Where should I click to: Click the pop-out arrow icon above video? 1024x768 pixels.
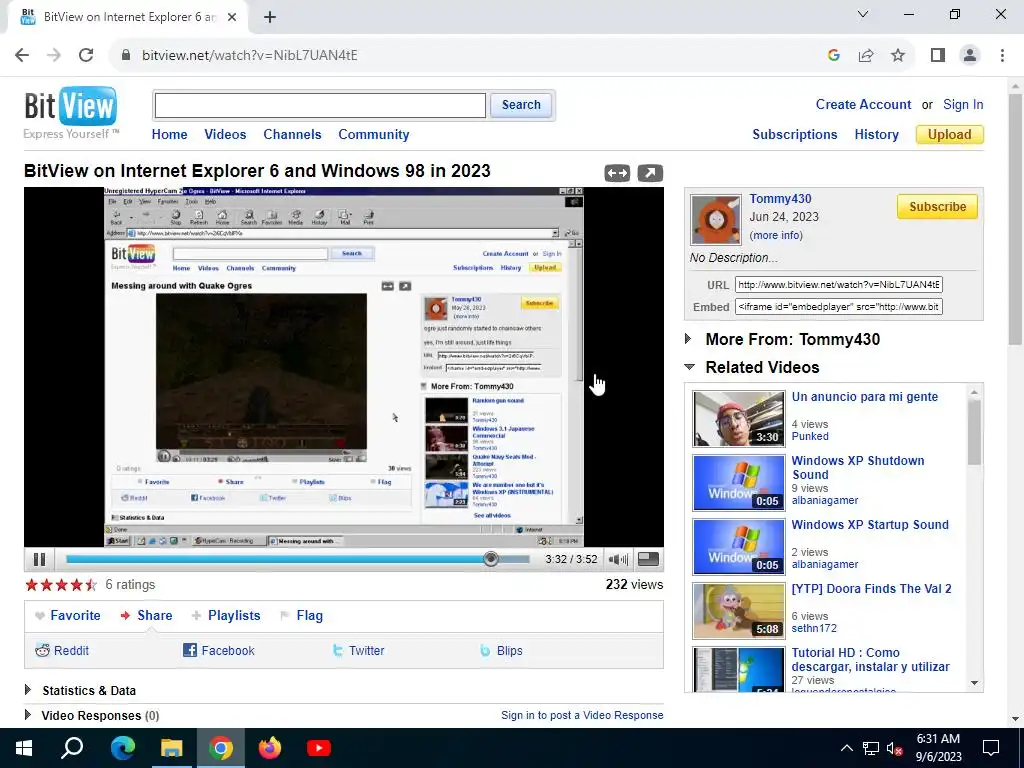[x=650, y=173]
